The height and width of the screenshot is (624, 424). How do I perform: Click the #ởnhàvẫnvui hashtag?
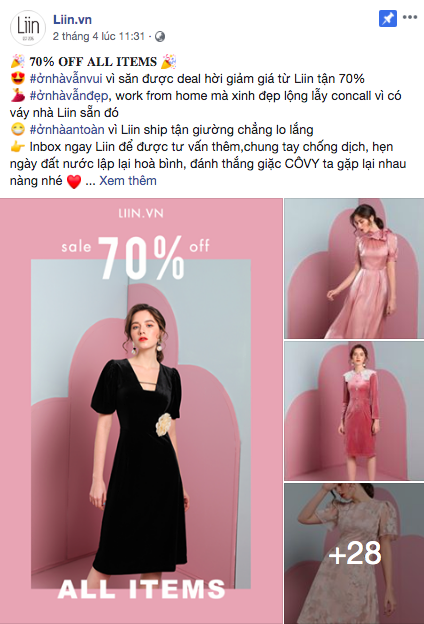66,78
